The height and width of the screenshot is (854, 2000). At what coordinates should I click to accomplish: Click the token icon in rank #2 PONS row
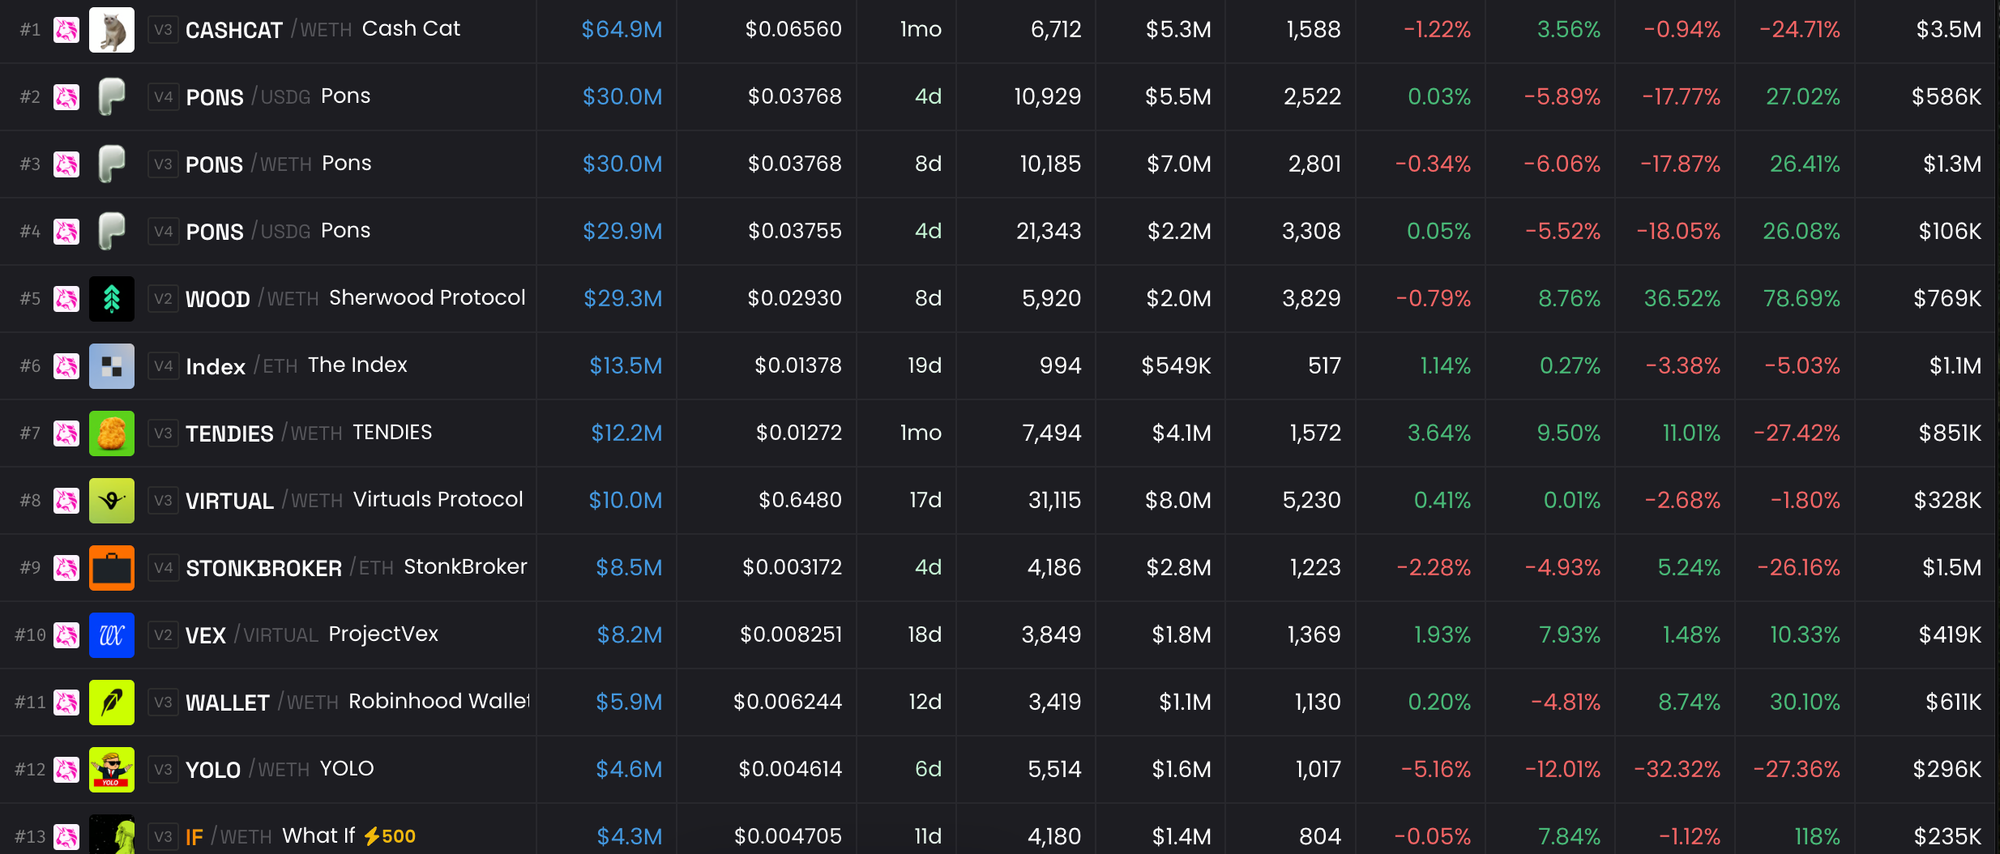tap(112, 97)
